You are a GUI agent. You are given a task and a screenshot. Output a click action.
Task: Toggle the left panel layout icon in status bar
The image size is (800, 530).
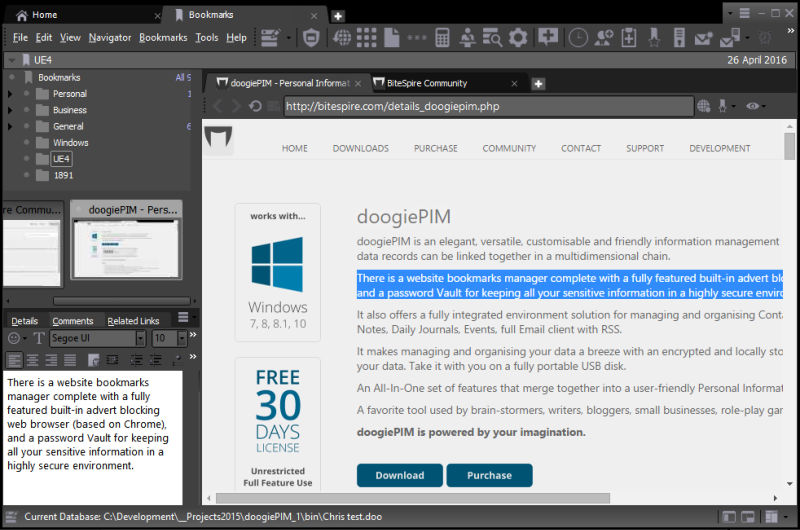729,517
